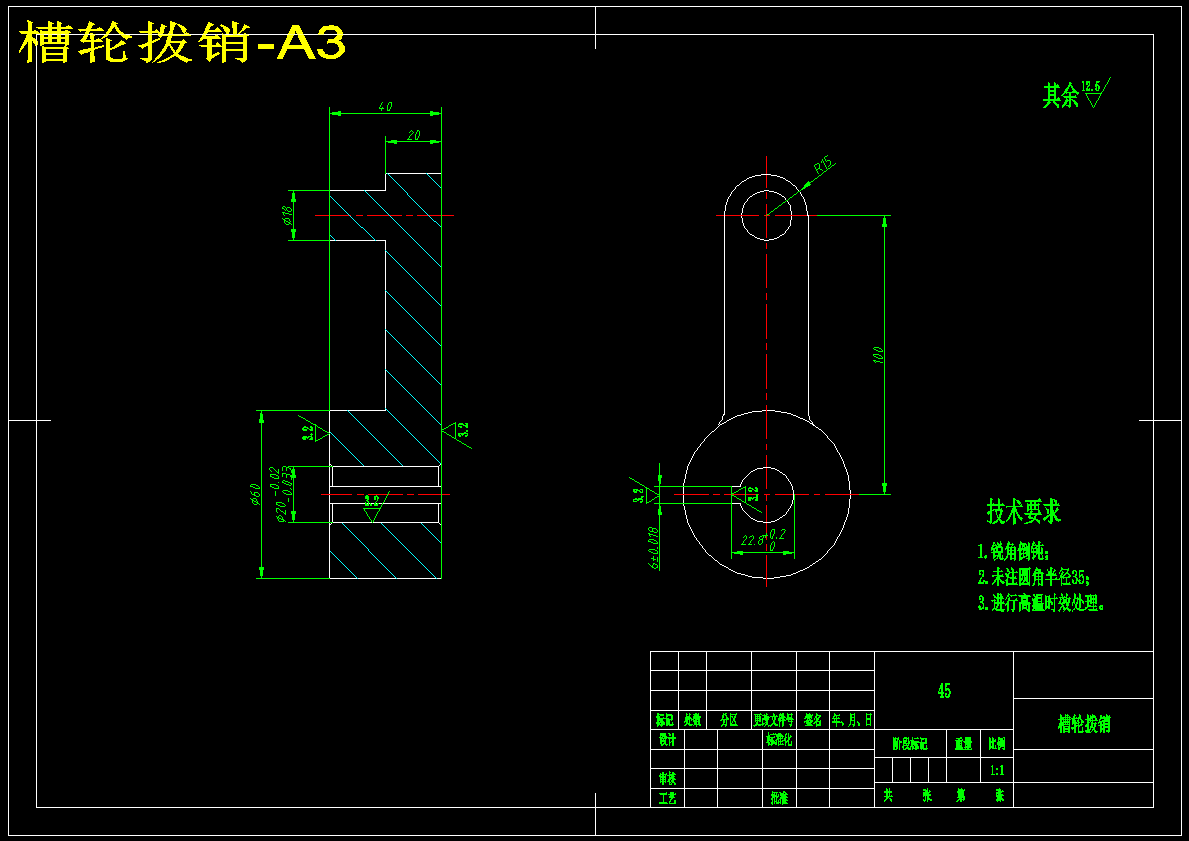Click the R15 radius dimension

[824, 166]
